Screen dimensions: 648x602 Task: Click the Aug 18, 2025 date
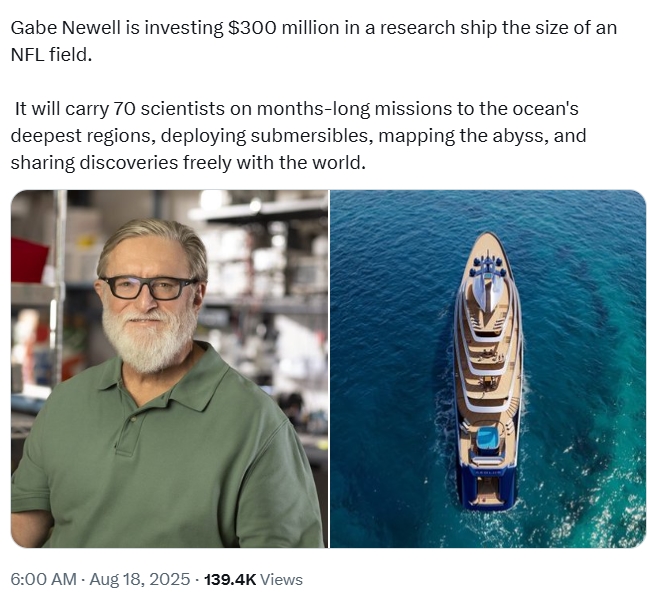[140, 579]
